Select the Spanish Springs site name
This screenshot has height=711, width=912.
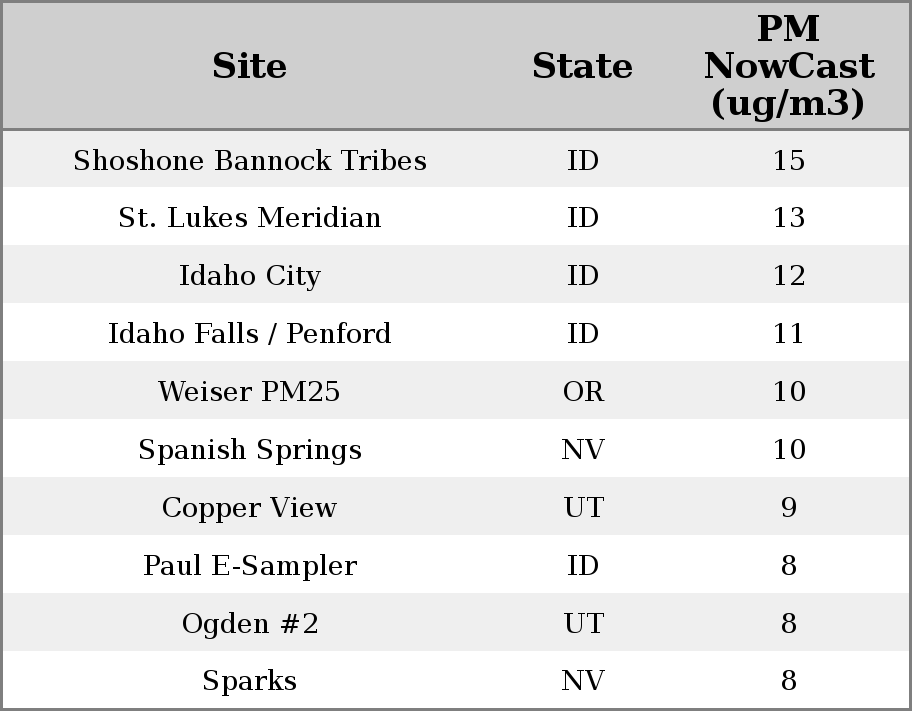coord(250,450)
